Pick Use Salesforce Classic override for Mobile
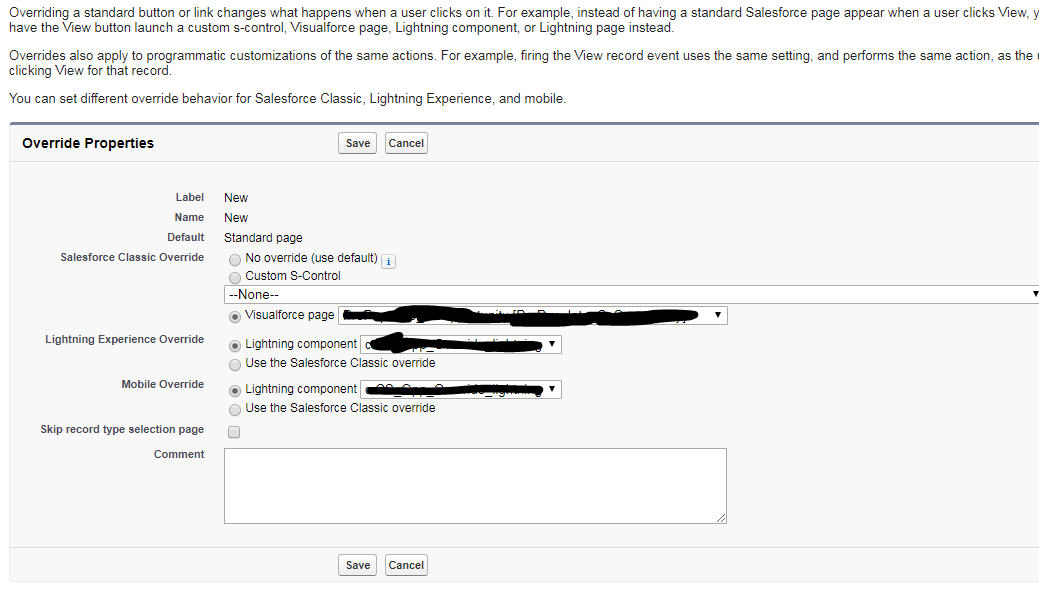This screenshot has width=1039, height=592. [x=235, y=409]
